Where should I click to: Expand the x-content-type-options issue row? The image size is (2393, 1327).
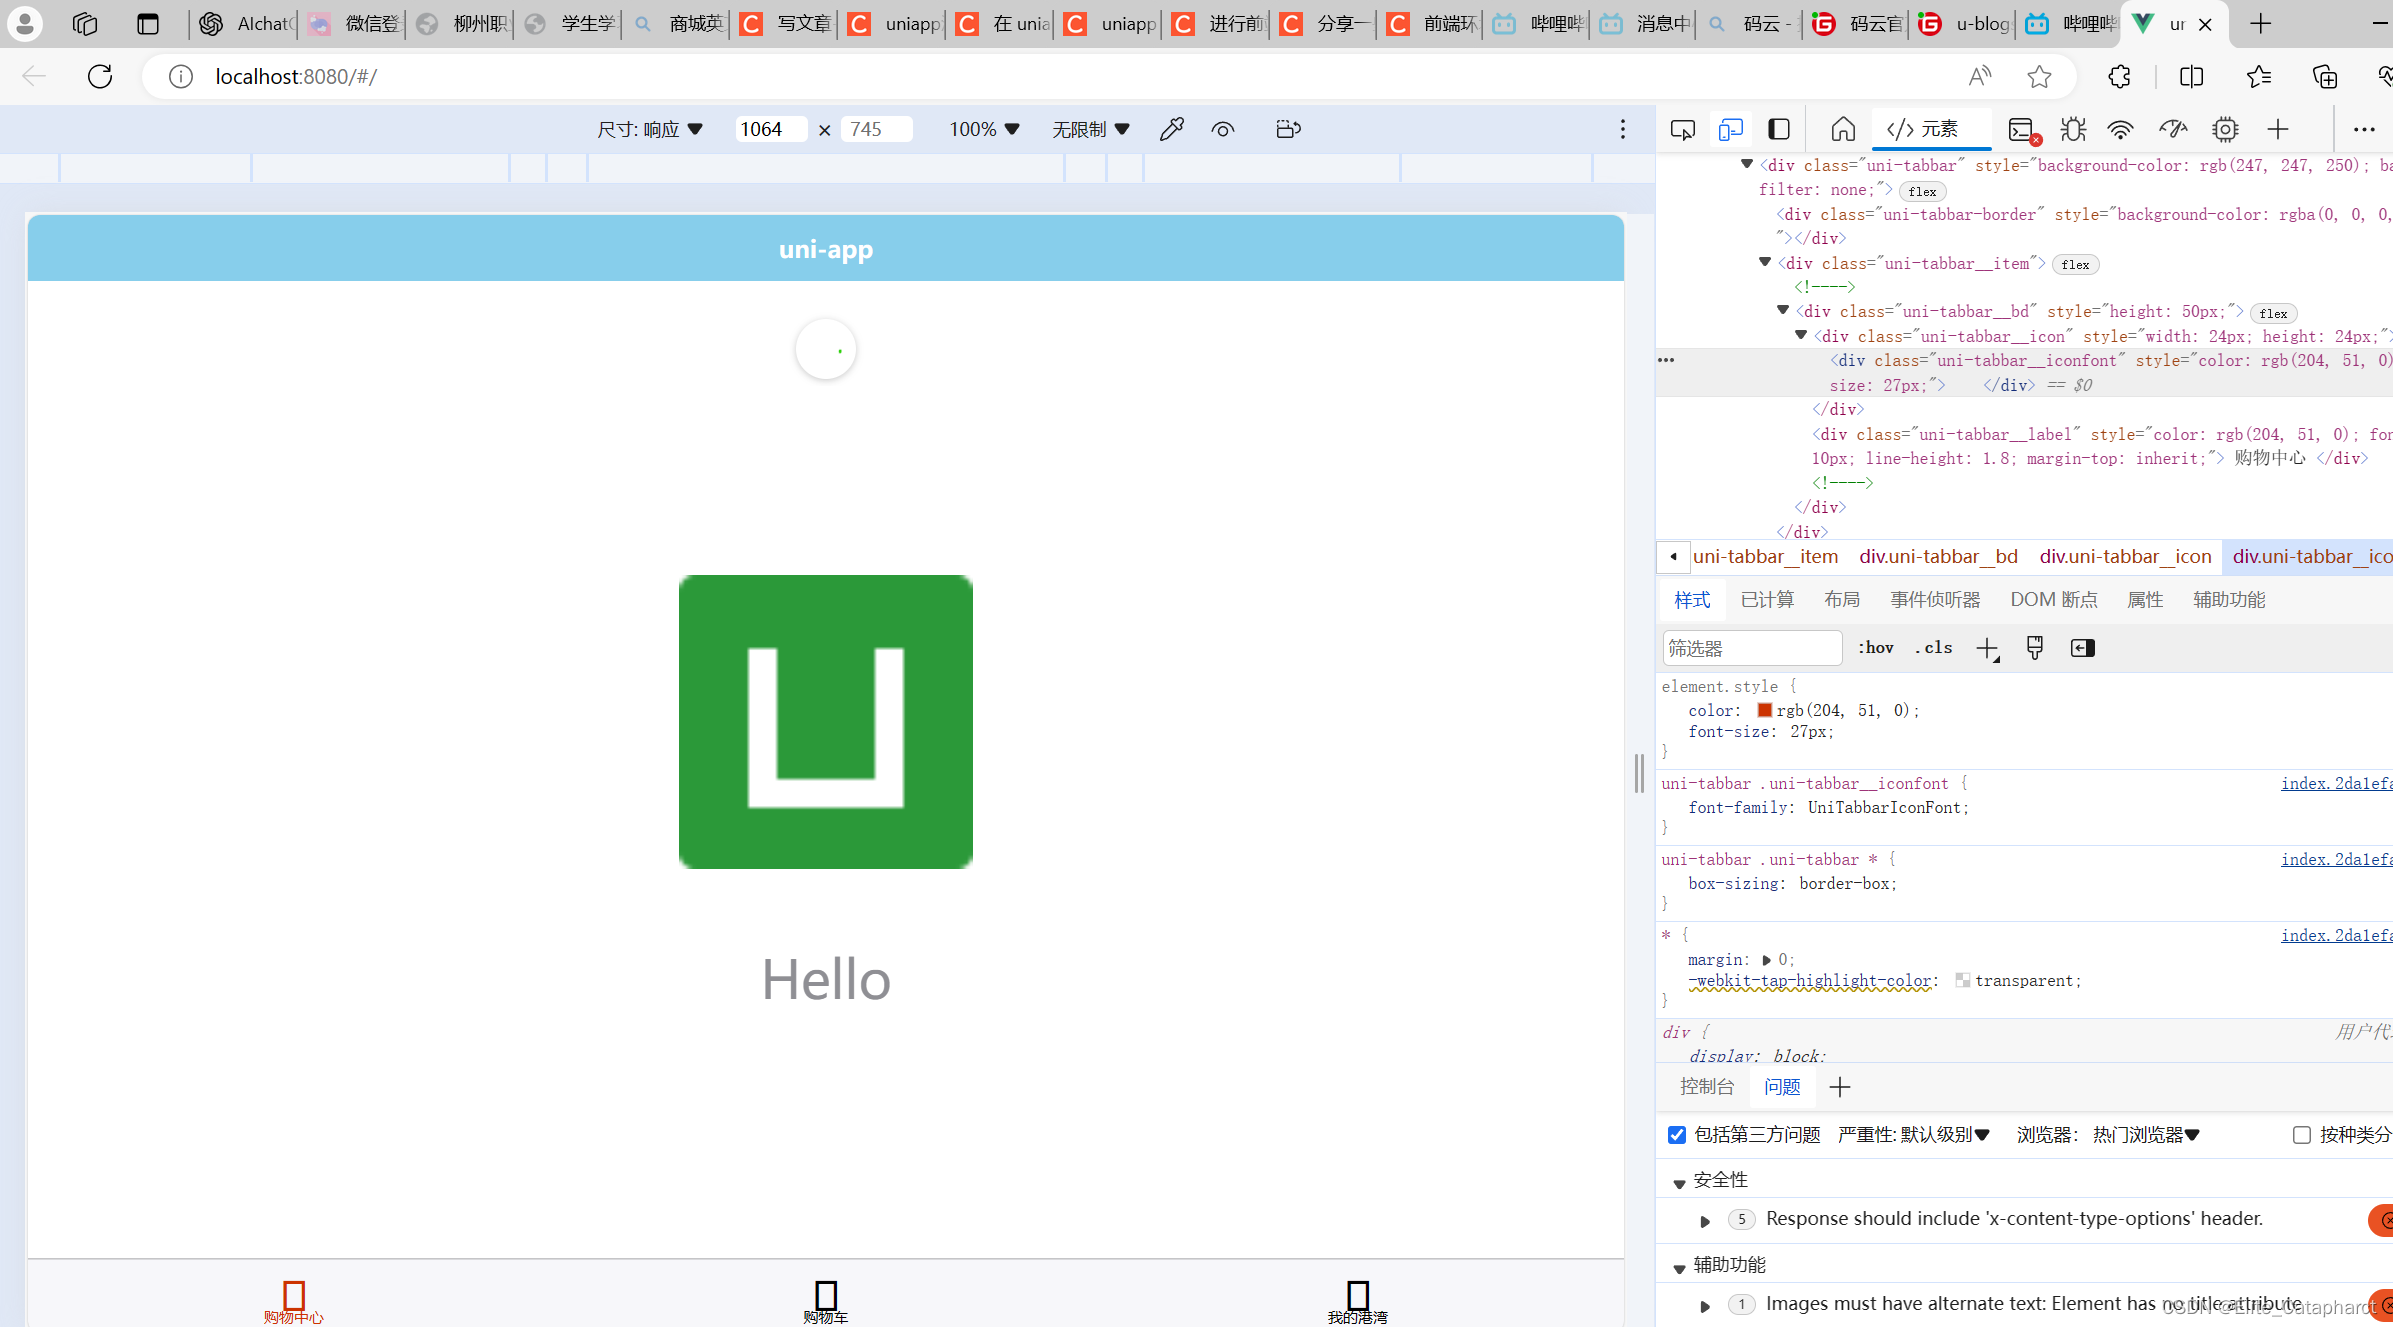[x=1706, y=1220]
